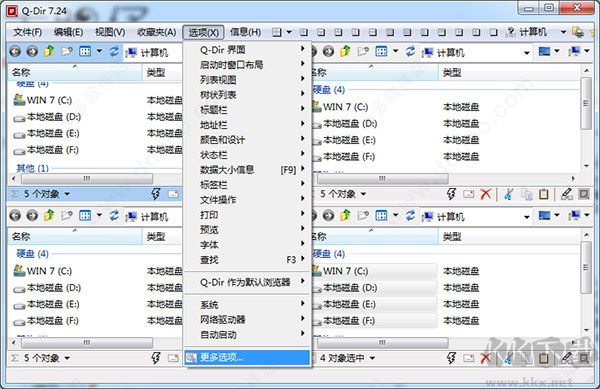600x389 pixels.
Task: Open 数据大小信息 submenu
Action: (248, 170)
